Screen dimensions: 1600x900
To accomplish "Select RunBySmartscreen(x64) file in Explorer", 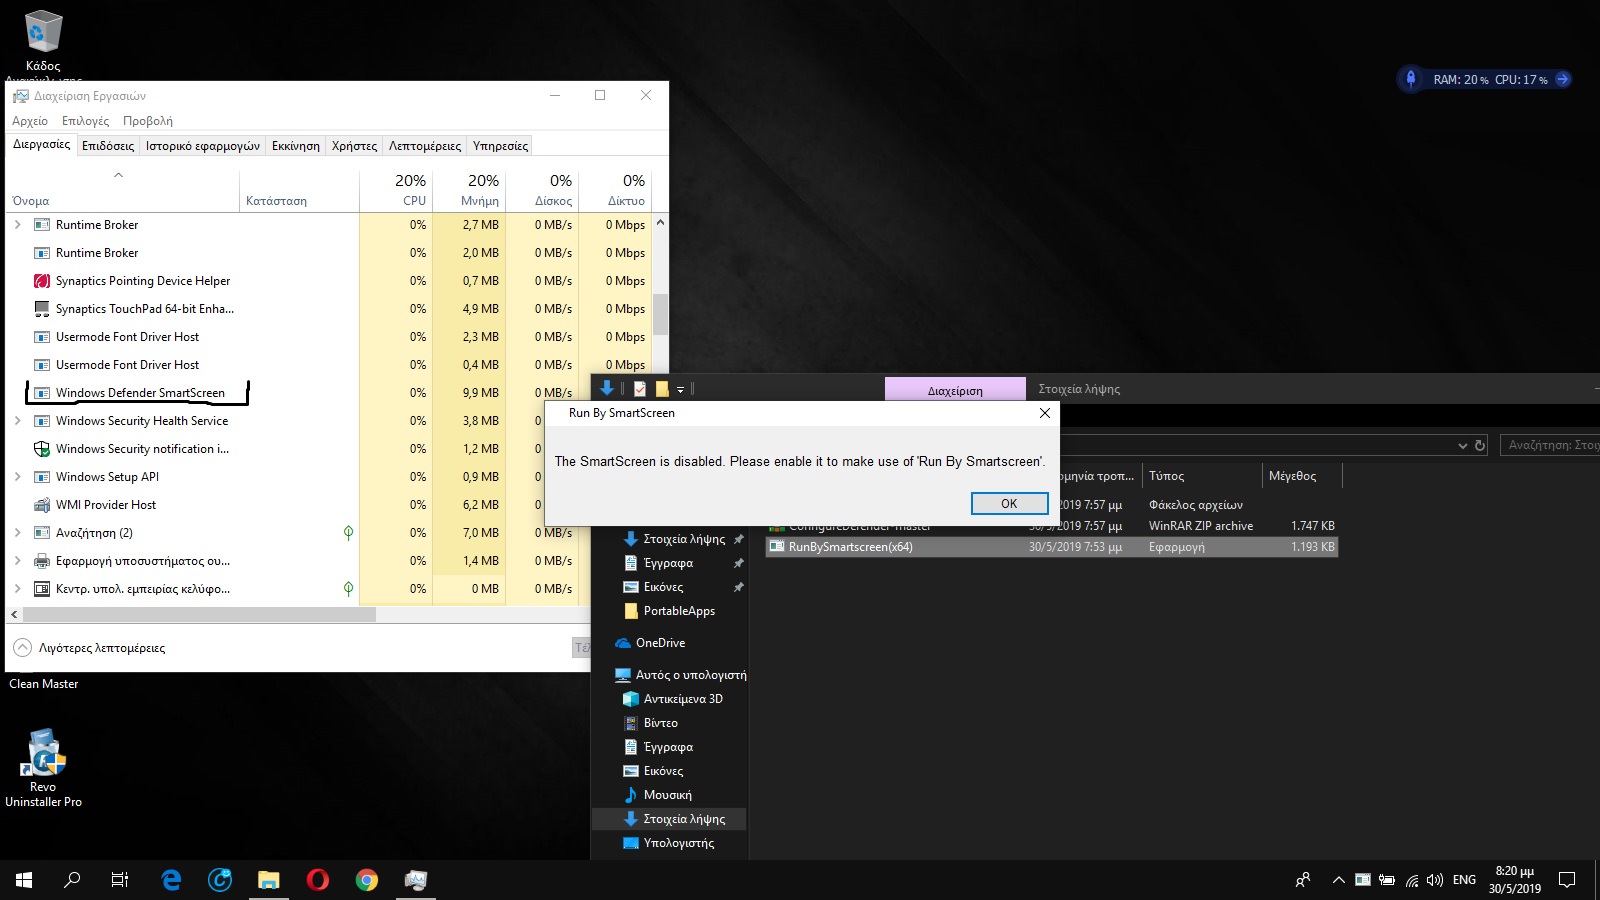I will tap(850, 547).
